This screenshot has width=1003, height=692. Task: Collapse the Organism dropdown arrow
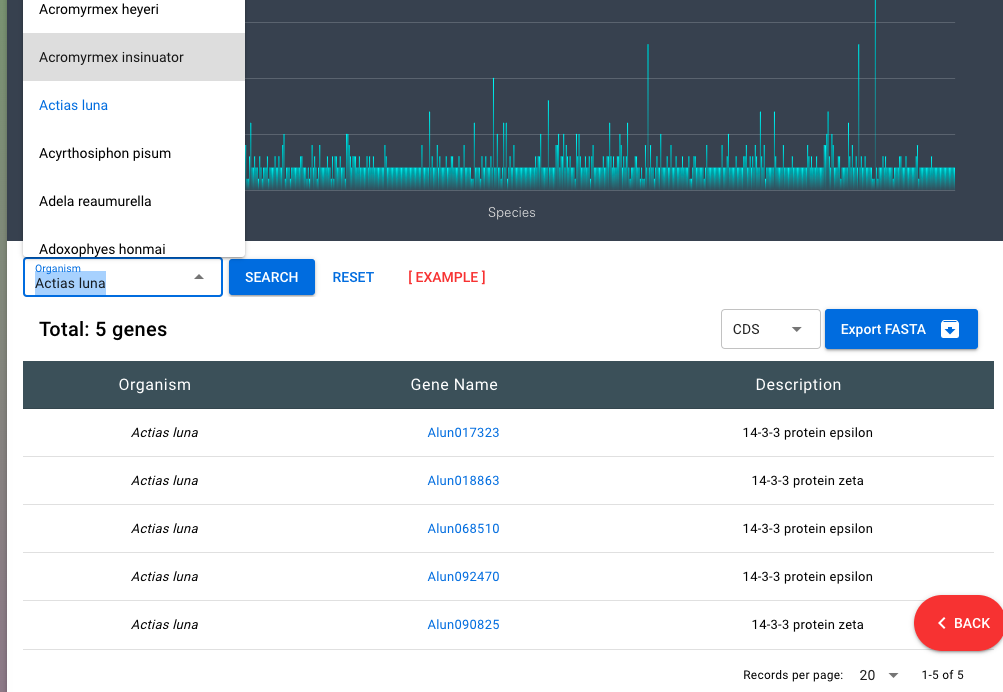pyautogui.click(x=199, y=277)
